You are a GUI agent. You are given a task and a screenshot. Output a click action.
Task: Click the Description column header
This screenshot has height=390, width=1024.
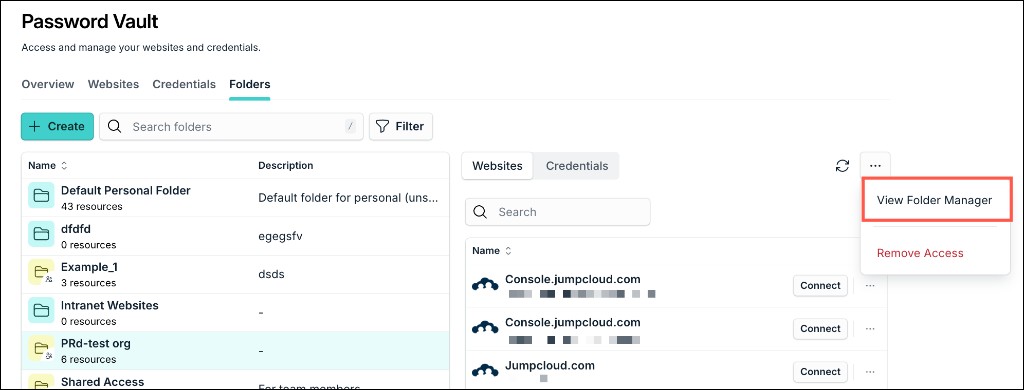[285, 166]
